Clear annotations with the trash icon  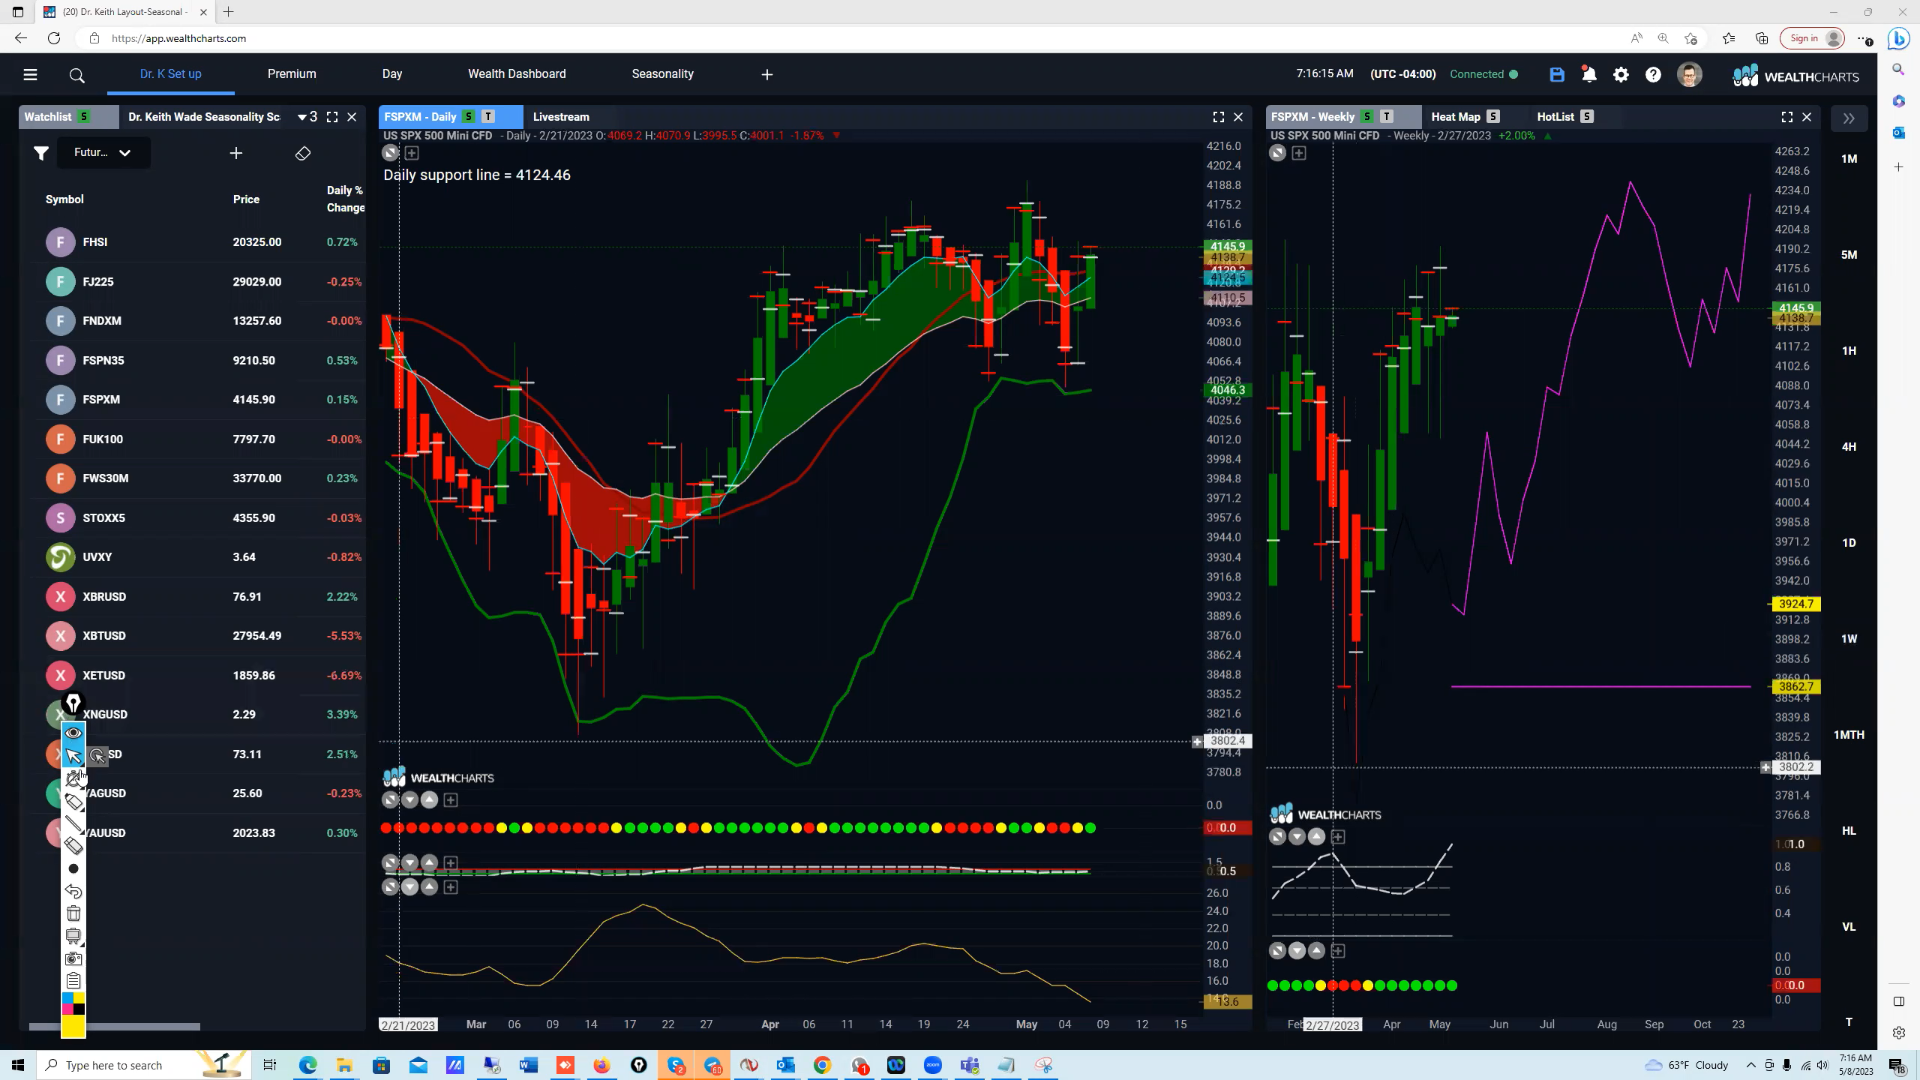click(73, 913)
